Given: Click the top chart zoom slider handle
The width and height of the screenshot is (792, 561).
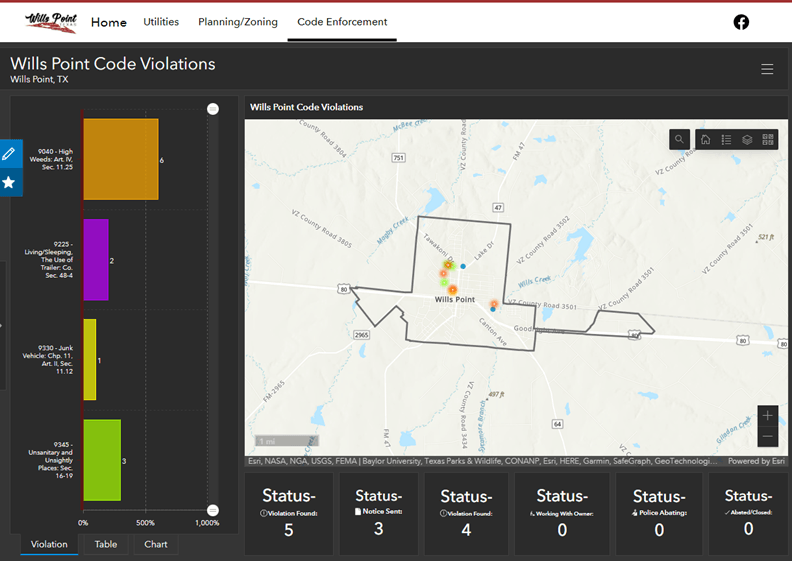Looking at the screenshot, I should coord(213,109).
